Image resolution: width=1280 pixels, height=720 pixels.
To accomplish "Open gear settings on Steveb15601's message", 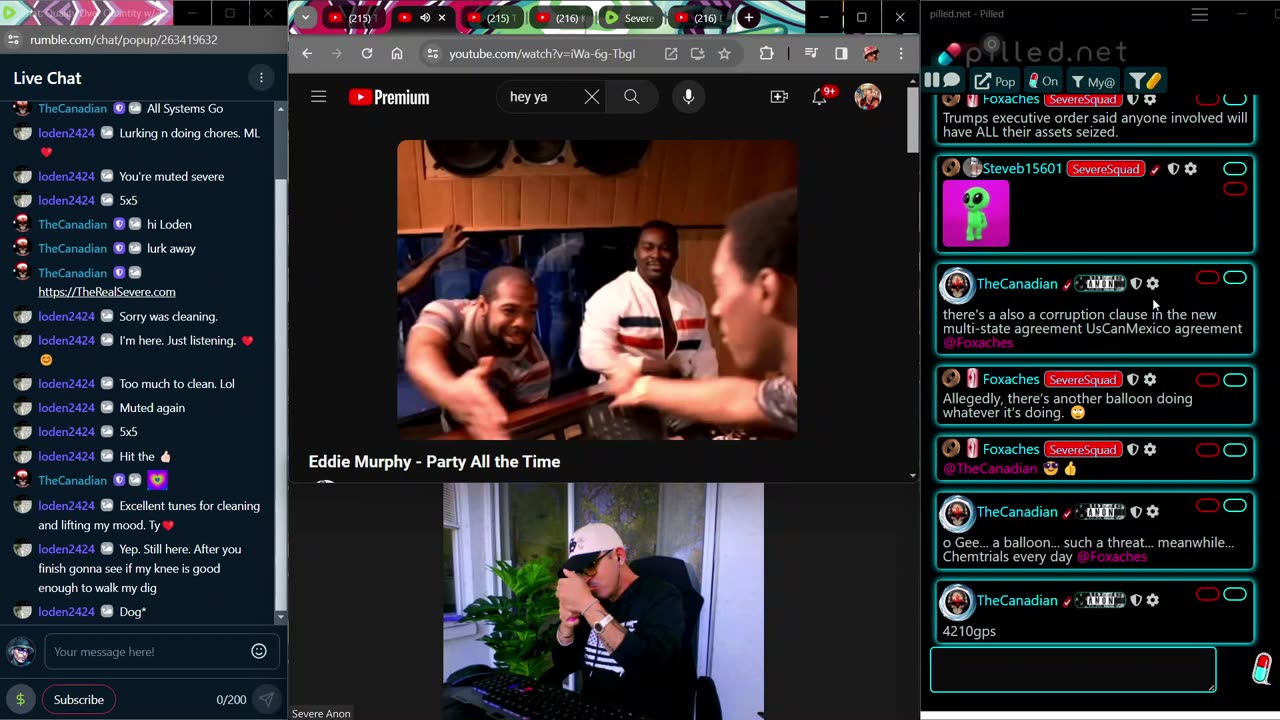I will tap(1190, 169).
